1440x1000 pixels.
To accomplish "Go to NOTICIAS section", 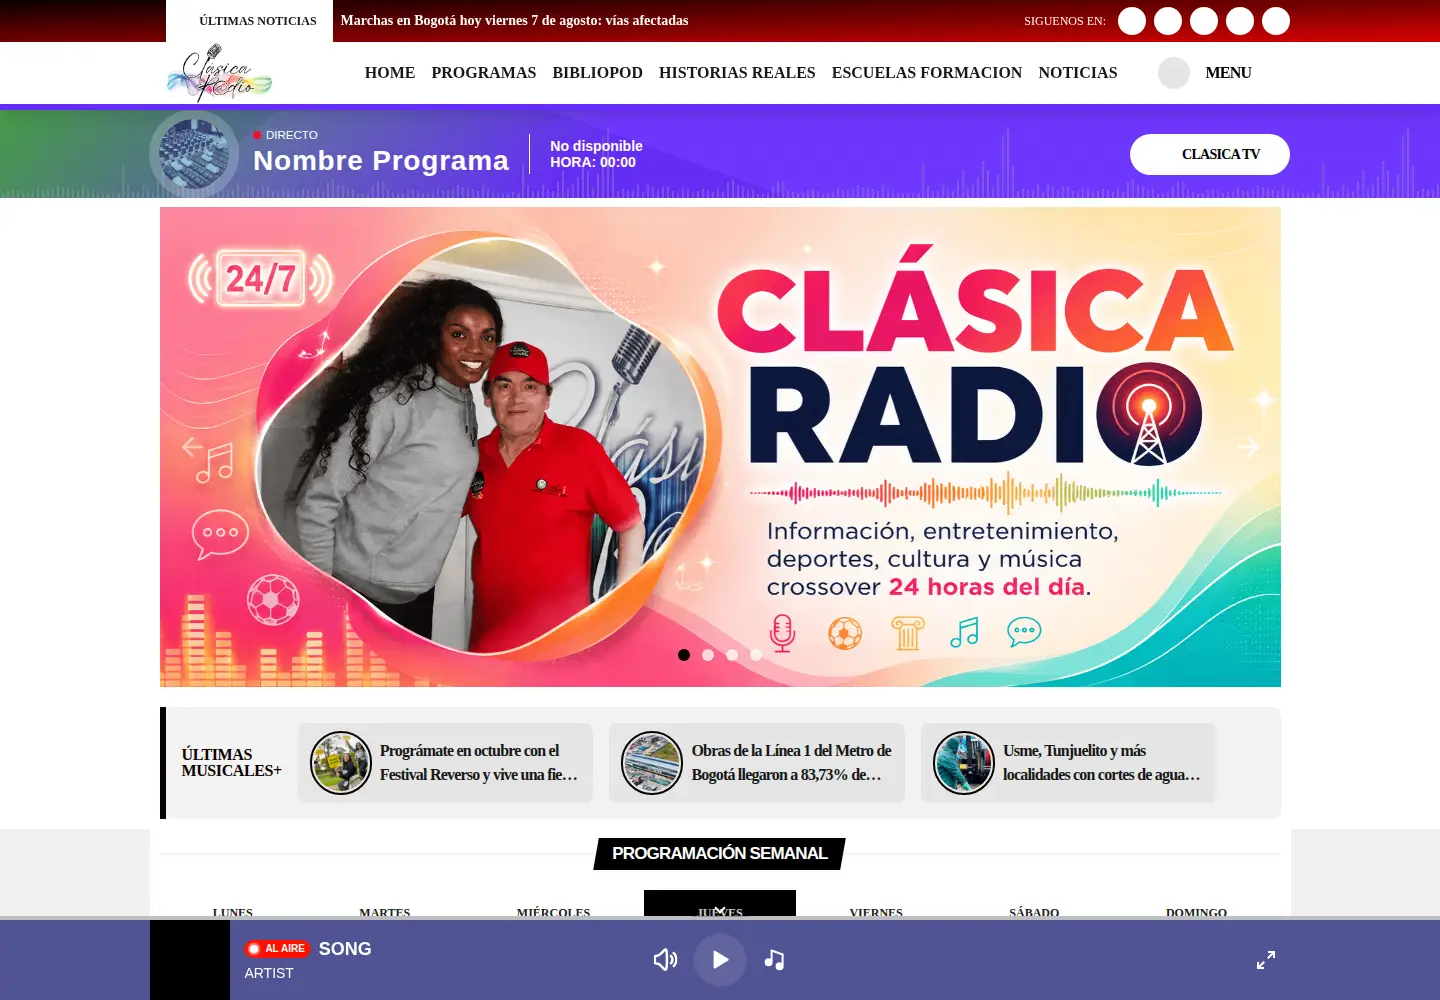I will 1078,73.
